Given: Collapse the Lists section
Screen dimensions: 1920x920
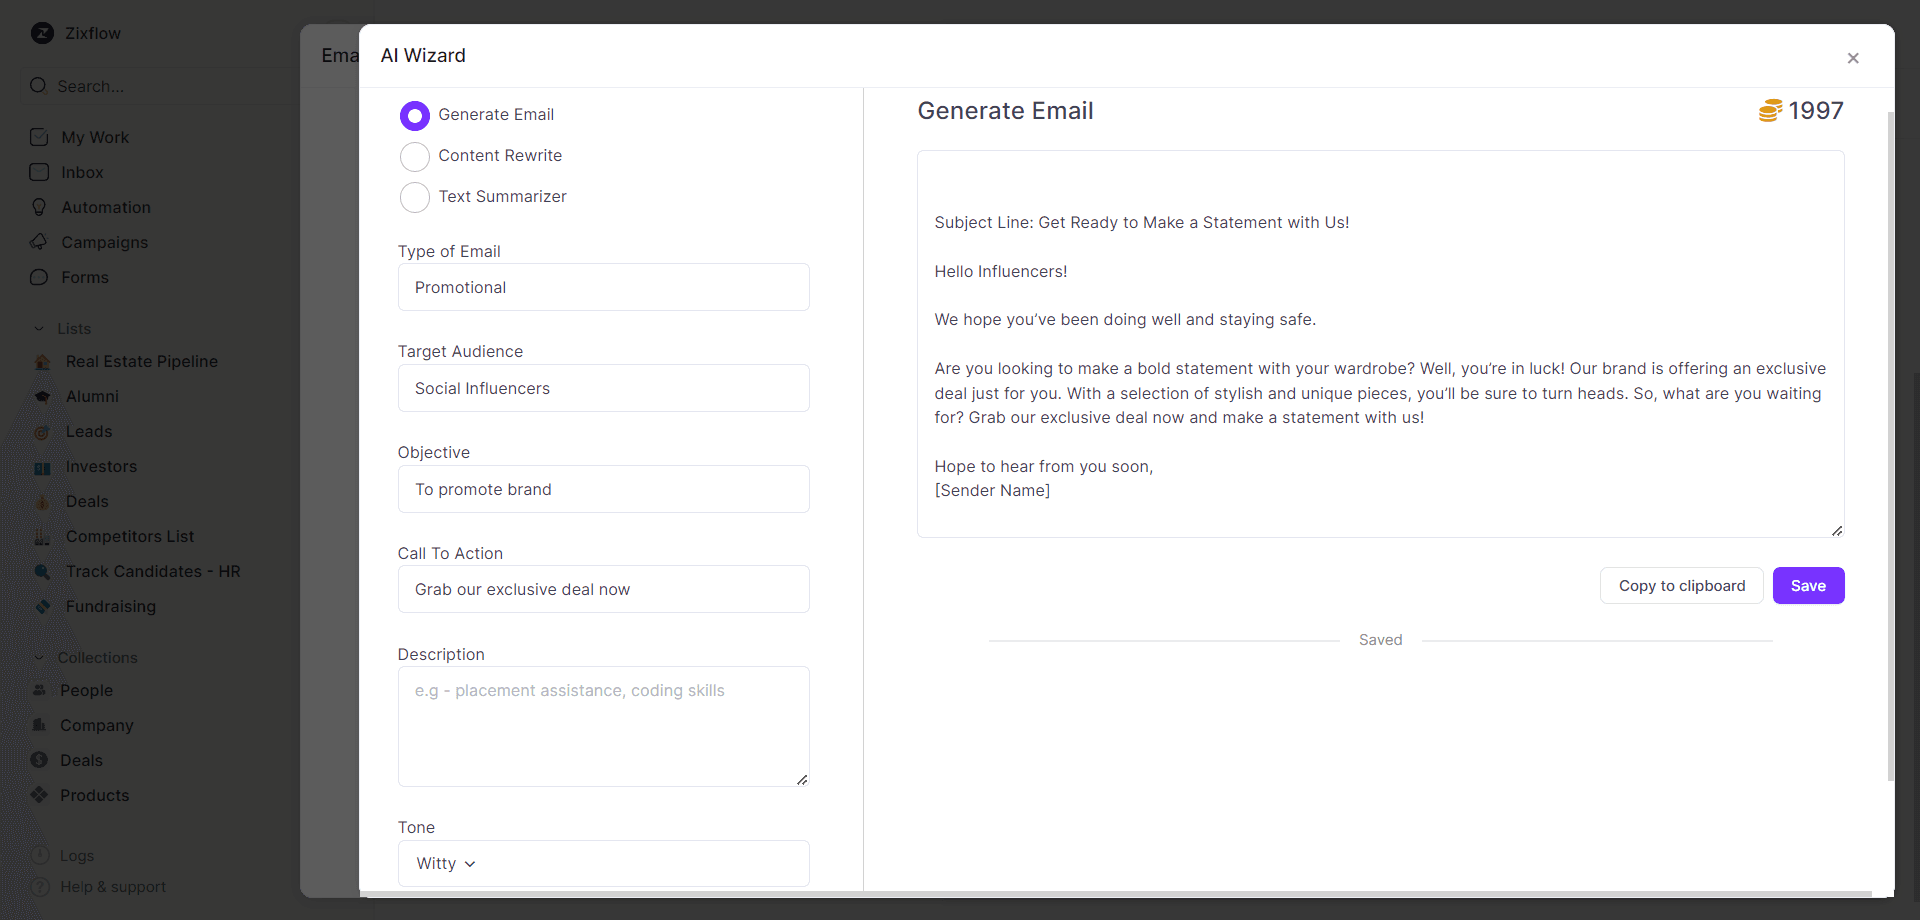Looking at the screenshot, I should point(39,328).
